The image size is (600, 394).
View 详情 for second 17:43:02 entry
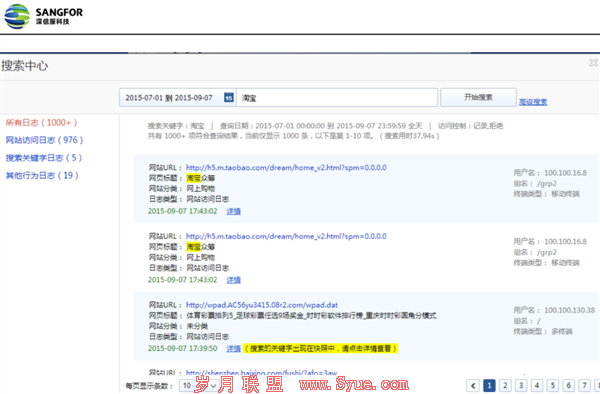click(233, 280)
